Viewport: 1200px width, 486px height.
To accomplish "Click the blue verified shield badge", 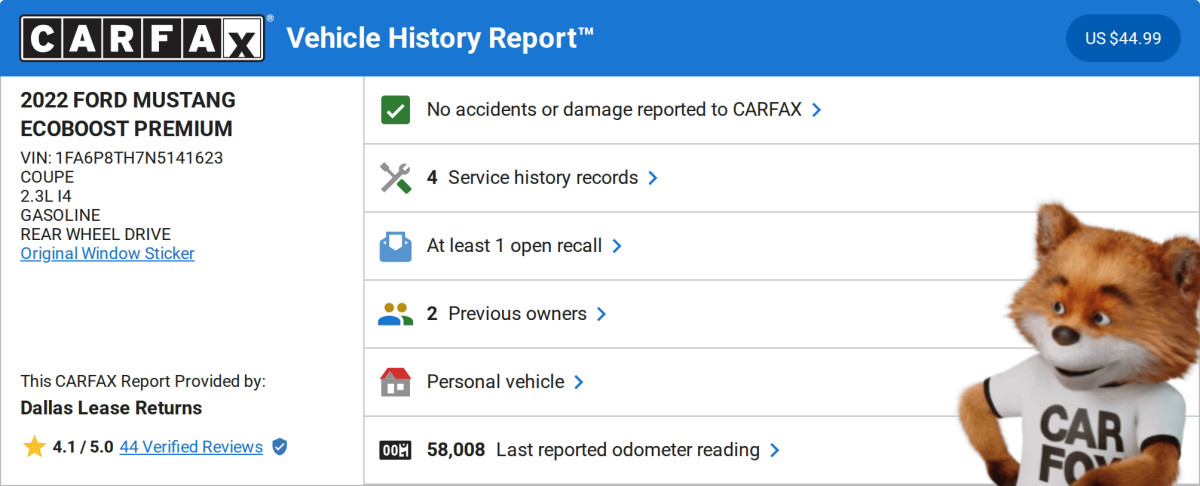I will (x=280, y=447).
